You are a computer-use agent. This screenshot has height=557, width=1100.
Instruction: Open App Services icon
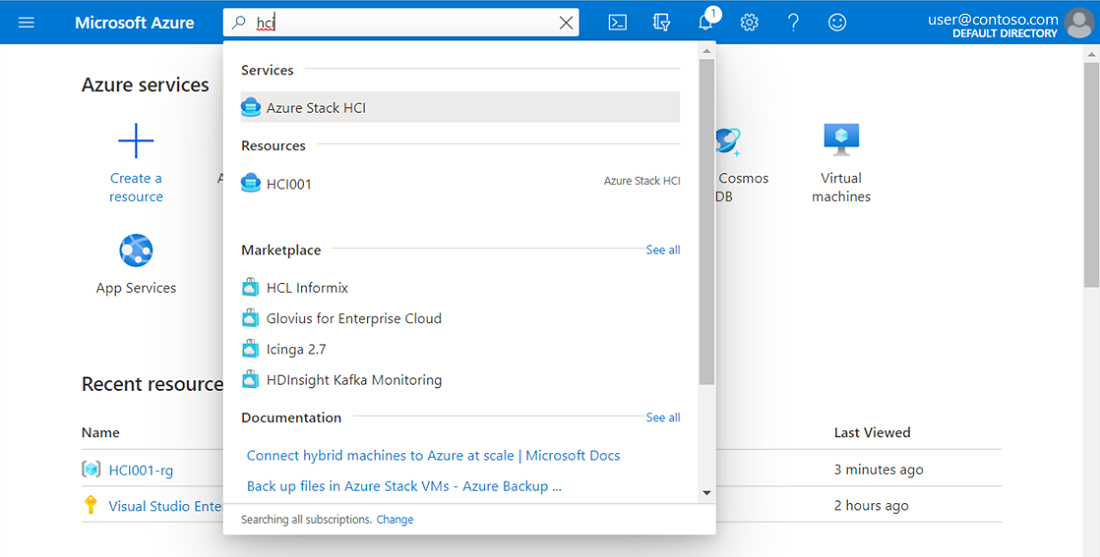[x=136, y=250]
